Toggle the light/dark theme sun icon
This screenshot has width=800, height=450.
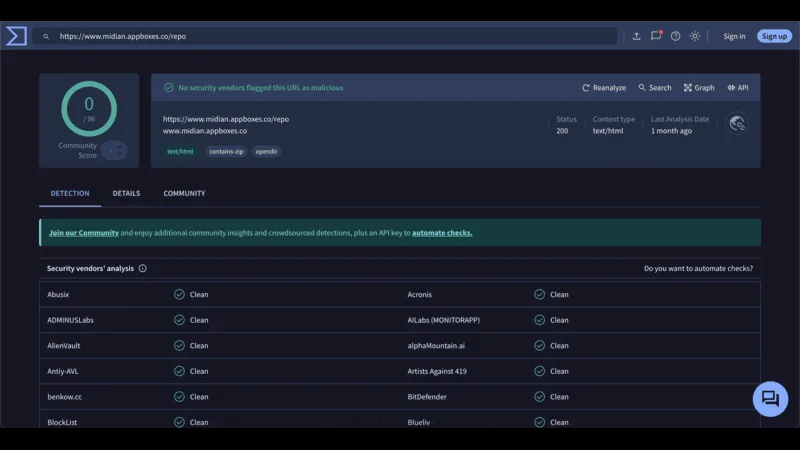pos(695,36)
